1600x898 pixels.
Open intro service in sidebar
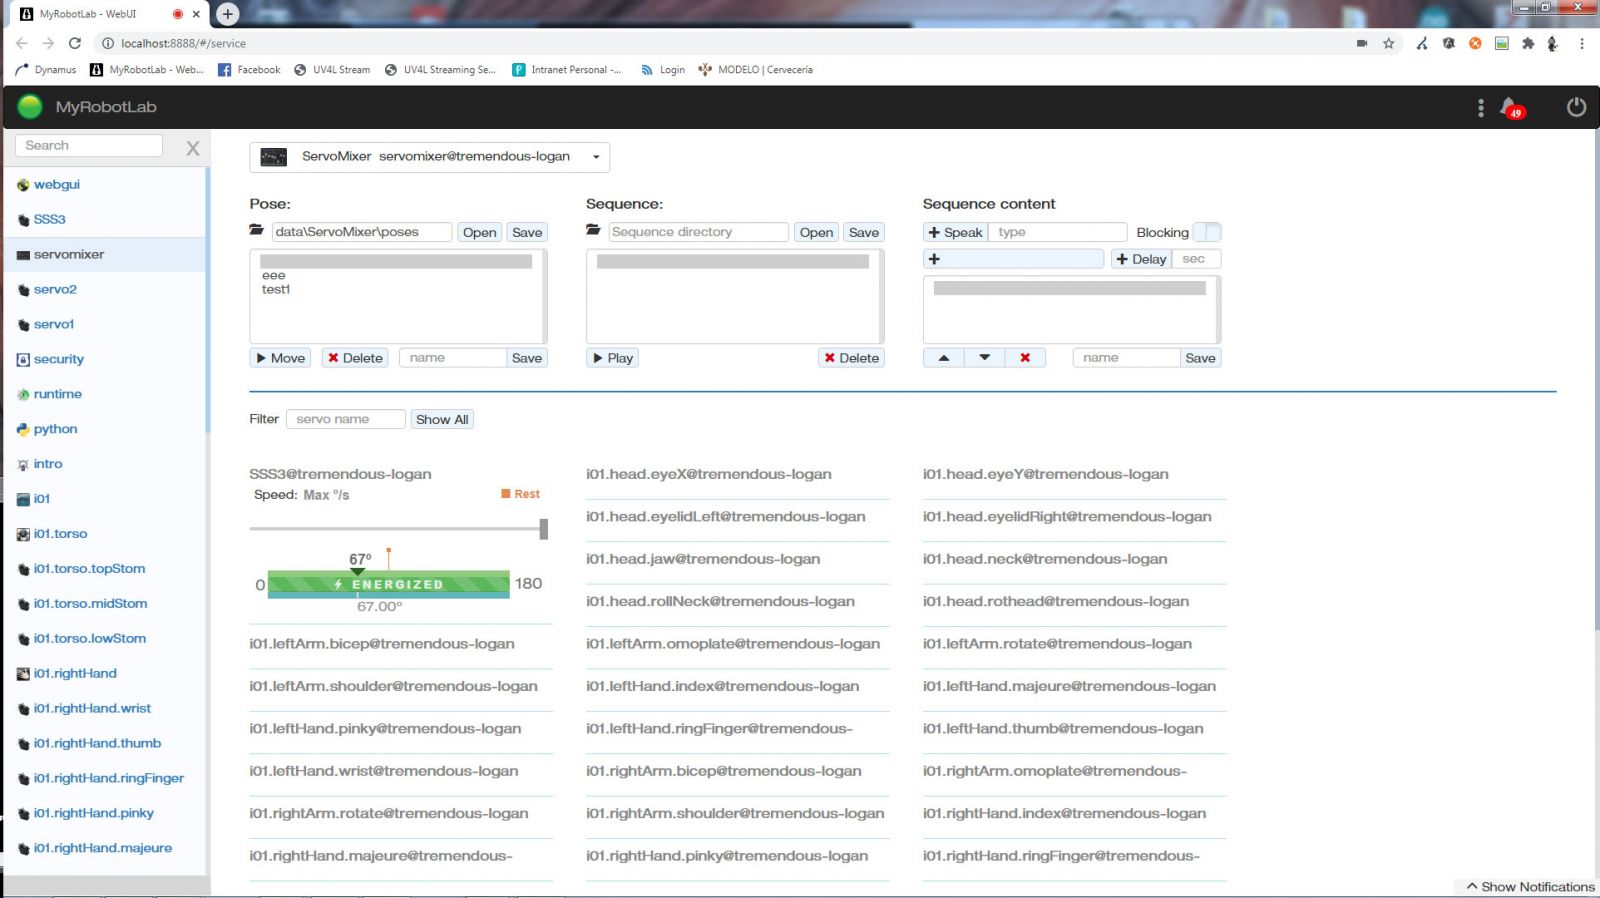coord(47,464)
